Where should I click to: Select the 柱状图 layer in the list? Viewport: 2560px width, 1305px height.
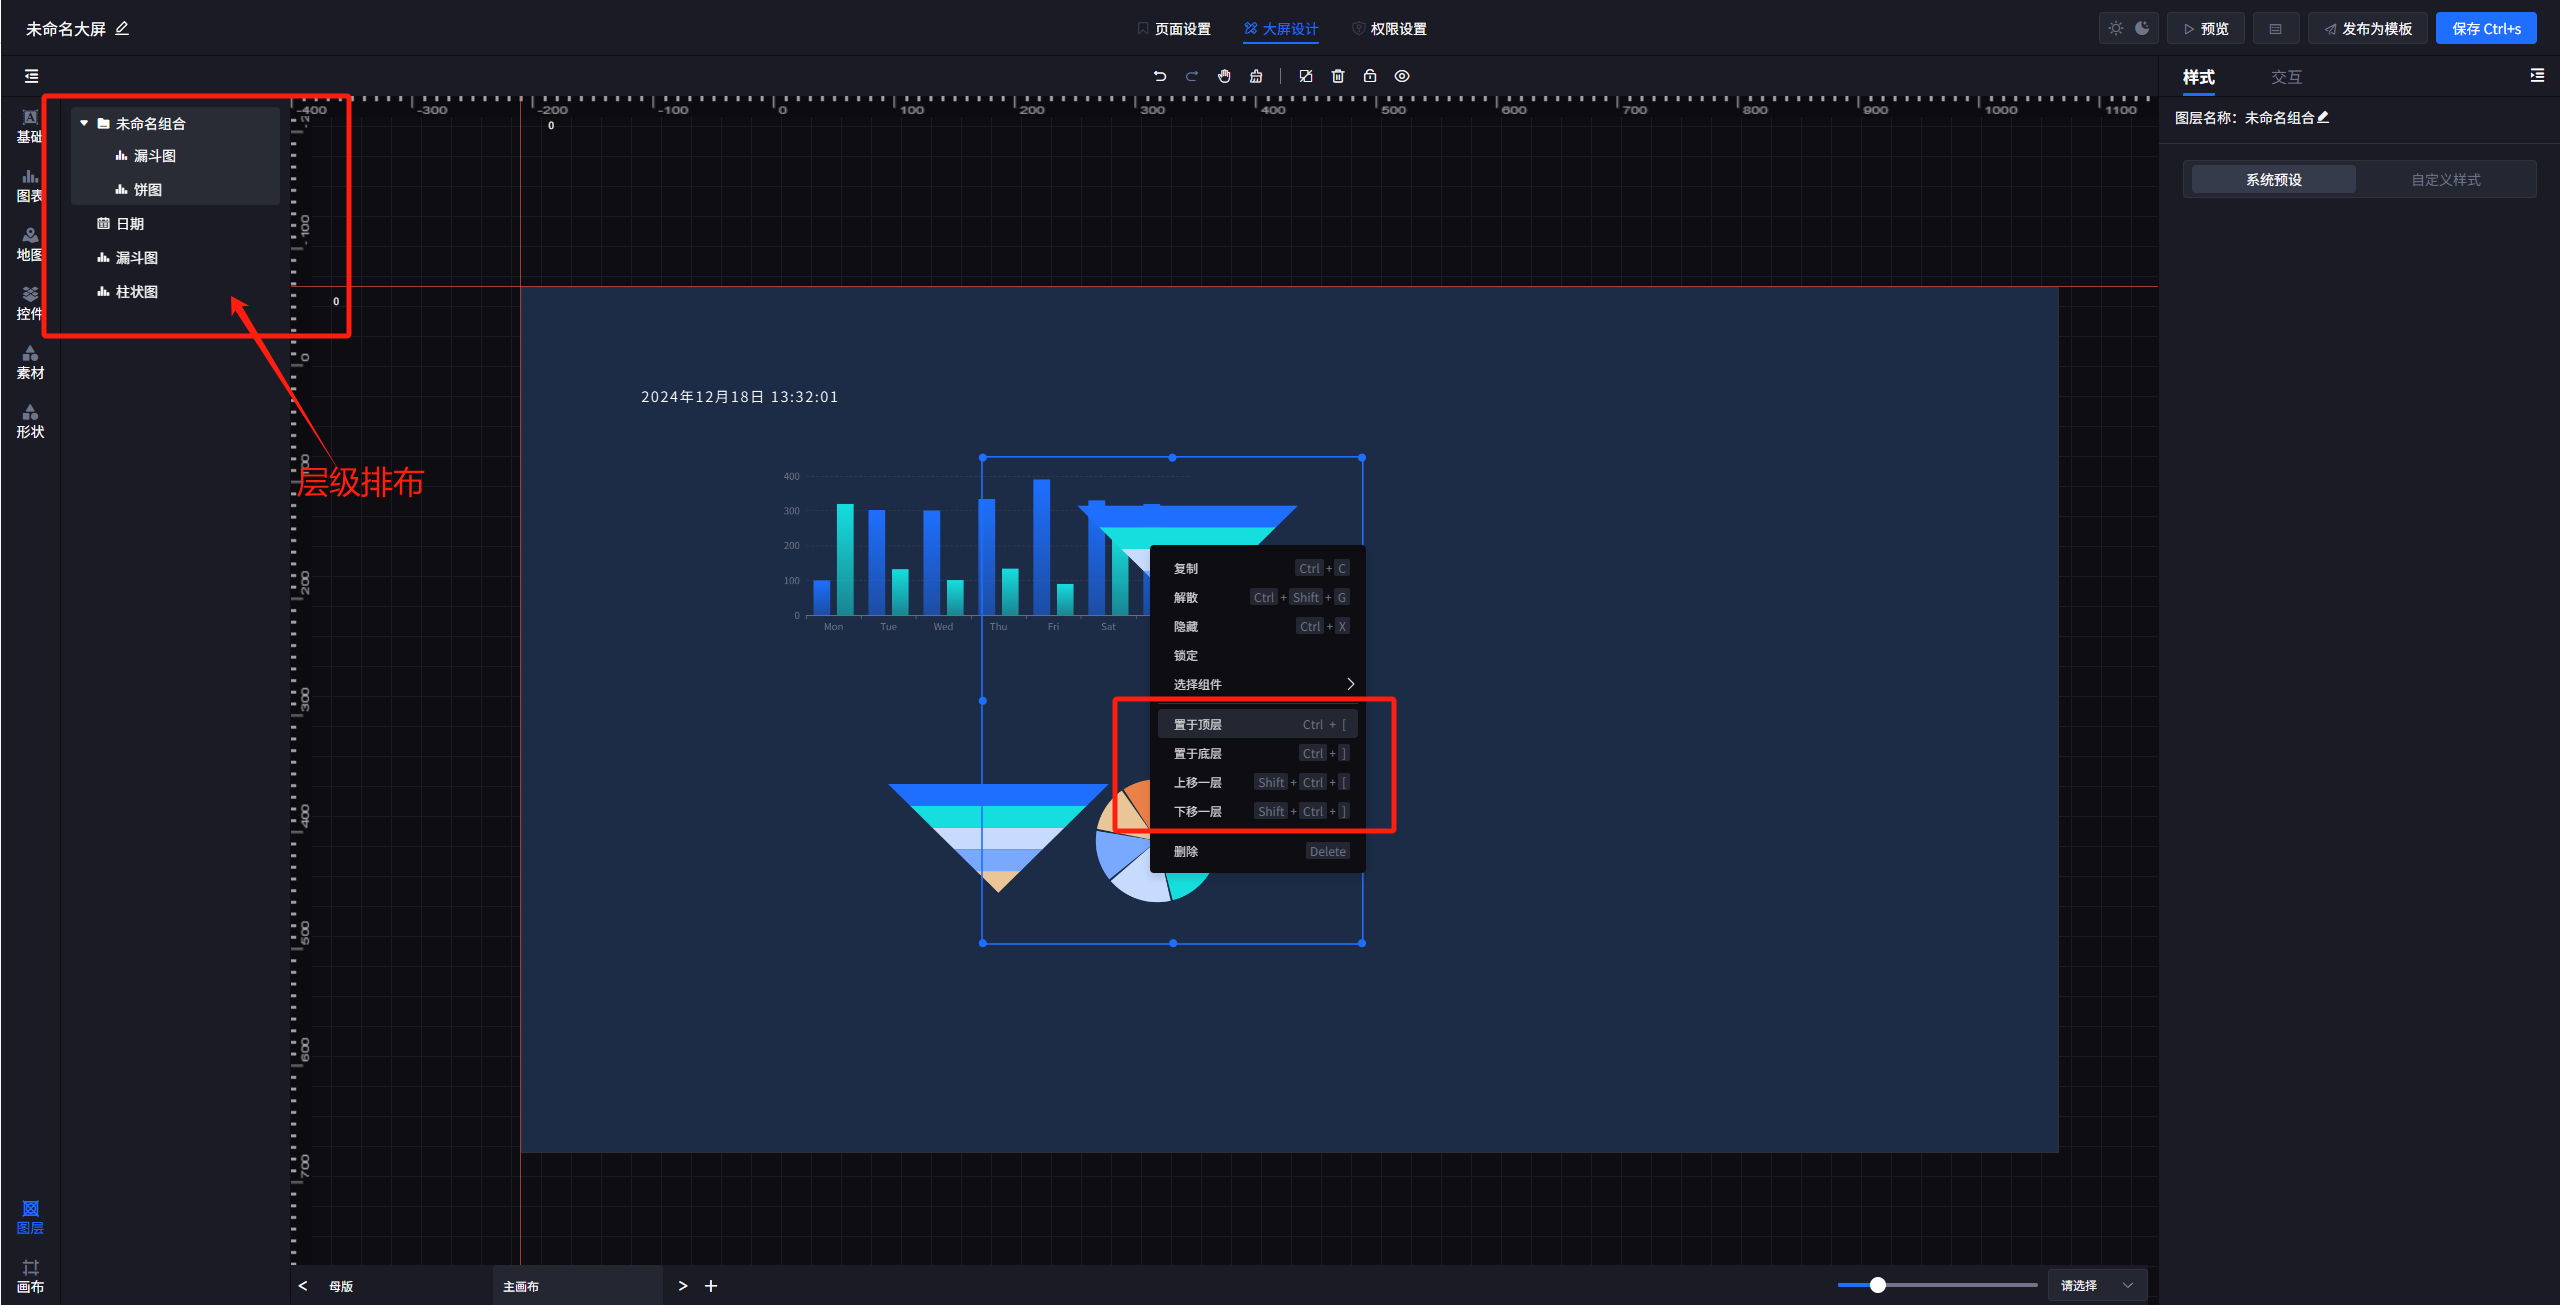136,292
